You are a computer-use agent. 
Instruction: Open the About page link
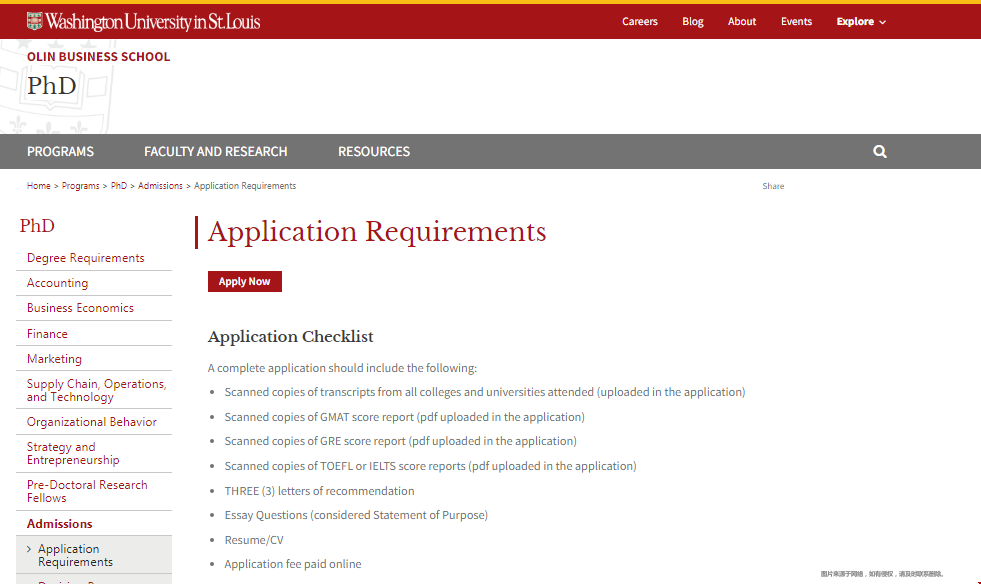[741, 21]
